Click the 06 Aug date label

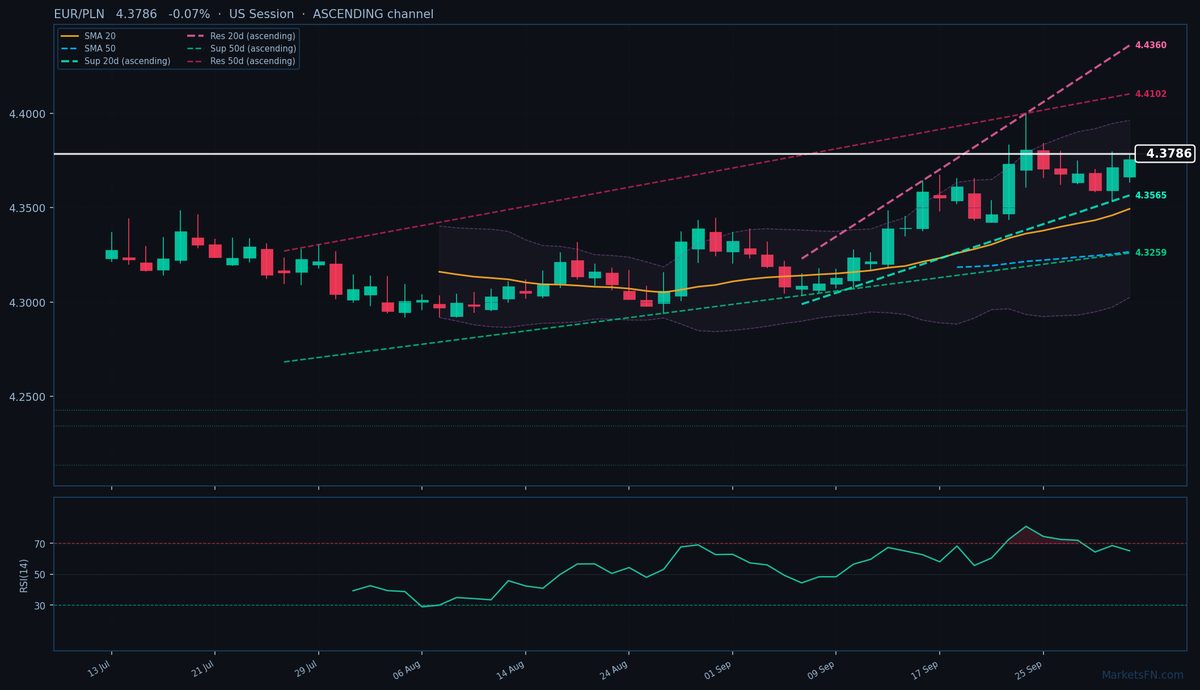(408, 670)
